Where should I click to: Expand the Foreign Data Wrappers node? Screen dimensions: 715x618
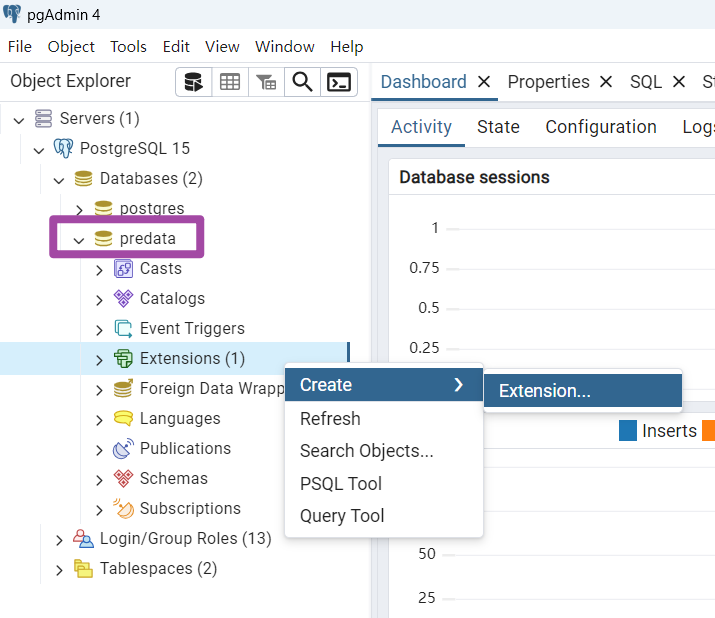pyautogui.click(x=99, y=390)
